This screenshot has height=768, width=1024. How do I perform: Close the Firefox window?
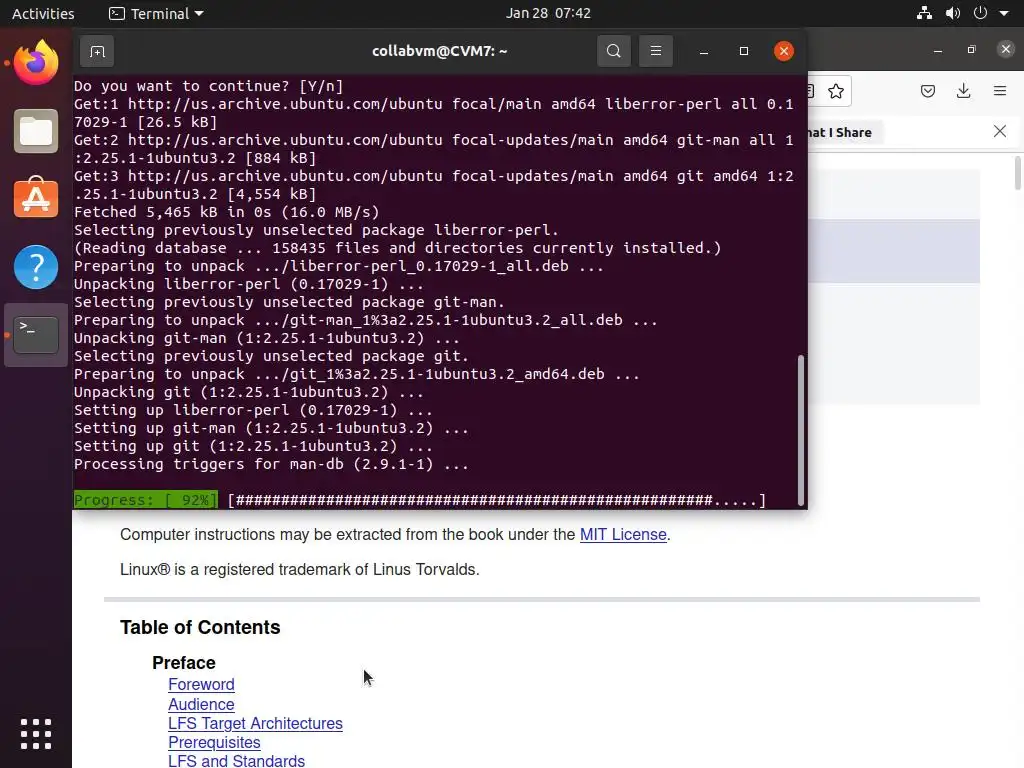(x=1006, y=49)
